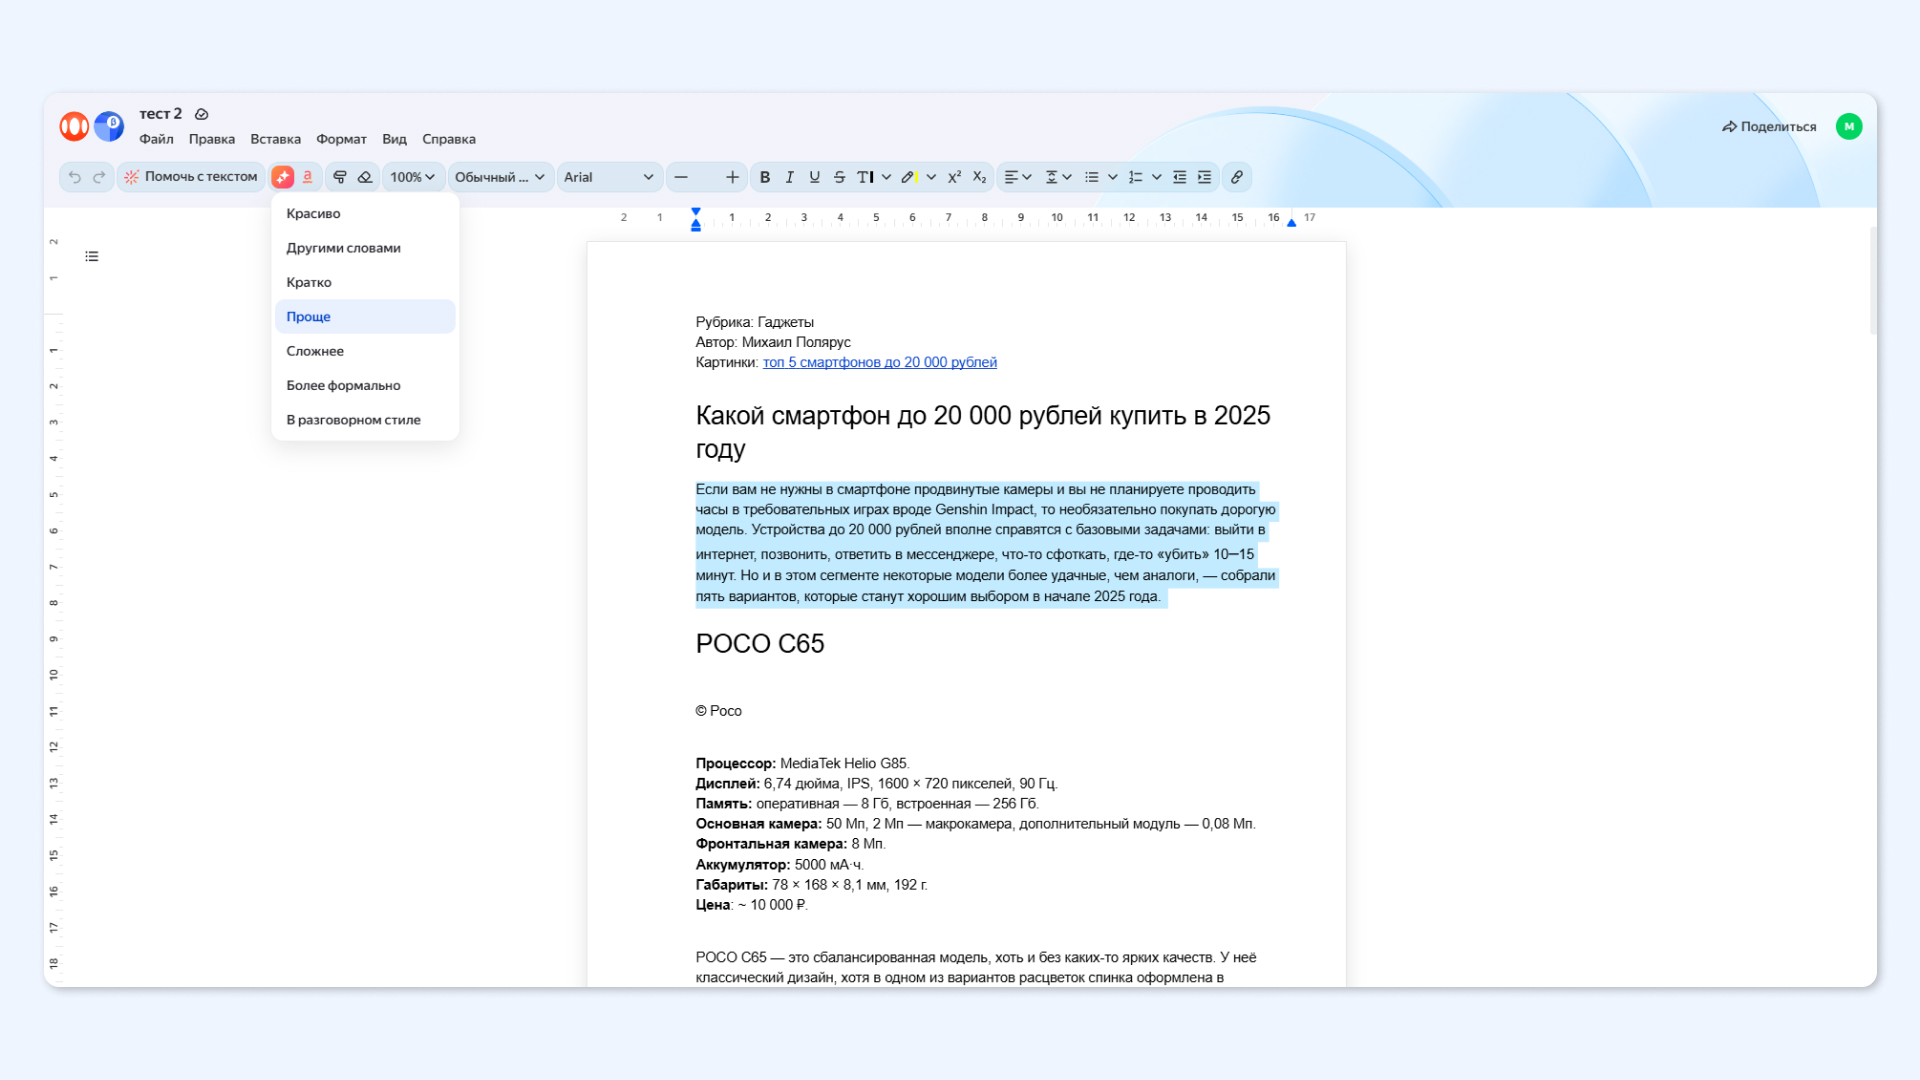1920x1080 pixels.
Task: Click the document title 'тест 2'
Action: pyautogui.click(x=161, y=114)
